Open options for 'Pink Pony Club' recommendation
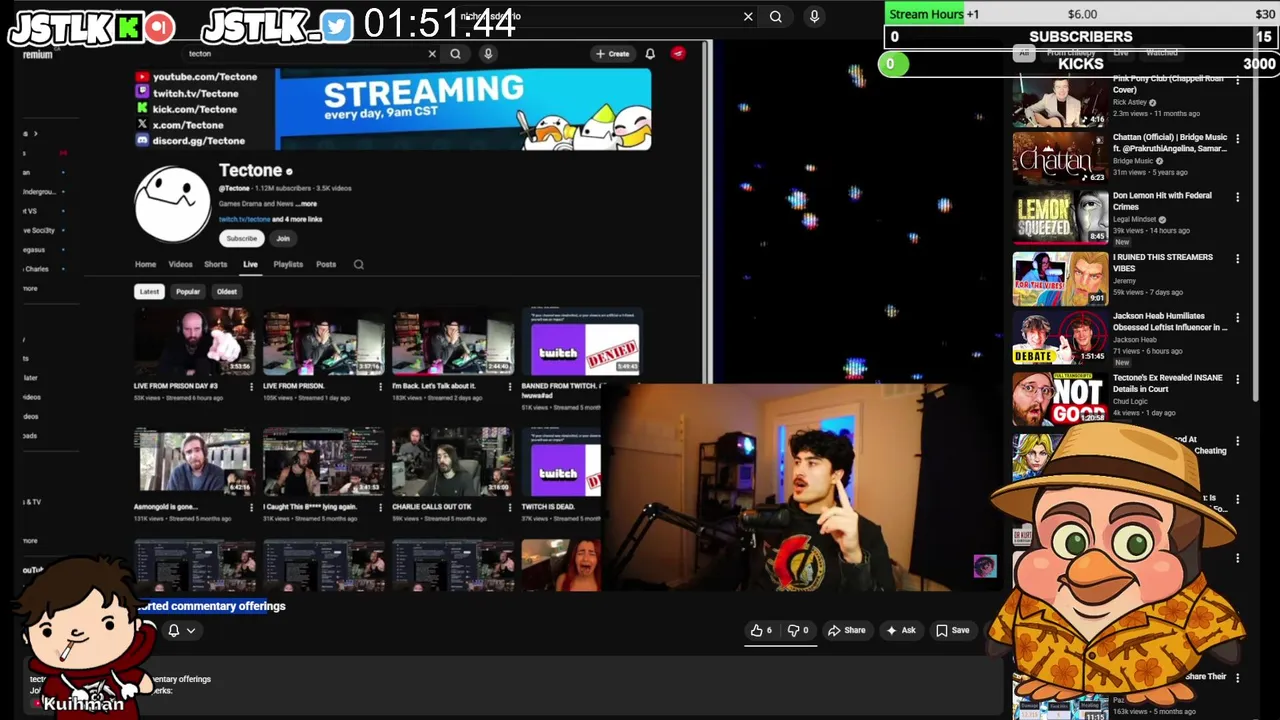The height and width of the screenshot is (720, 1280). (1238, 80)
